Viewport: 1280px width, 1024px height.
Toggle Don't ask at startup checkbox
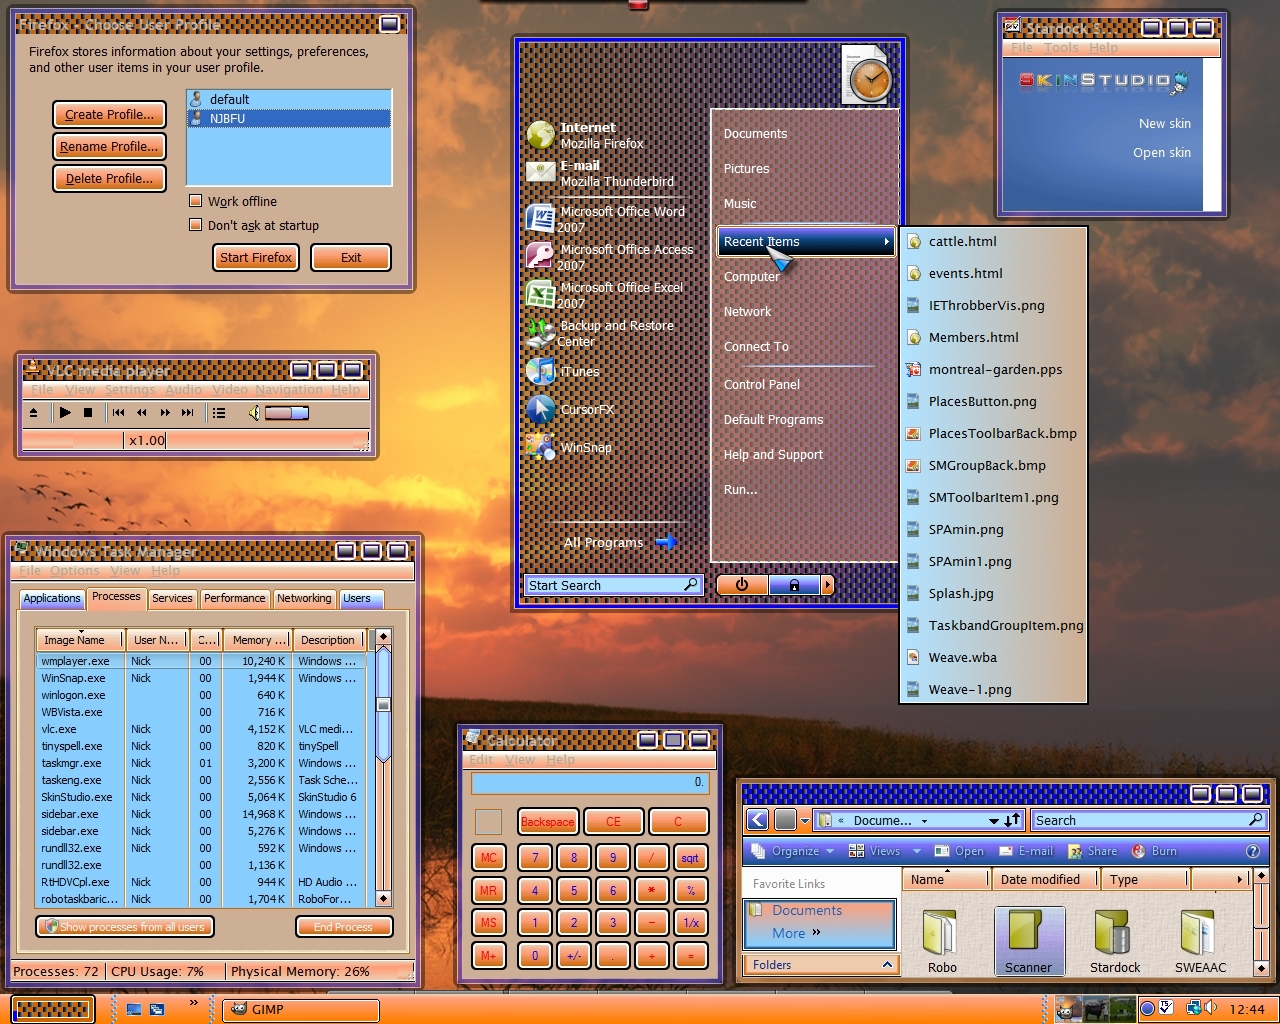pyautogui.click(x=196, y=225)
